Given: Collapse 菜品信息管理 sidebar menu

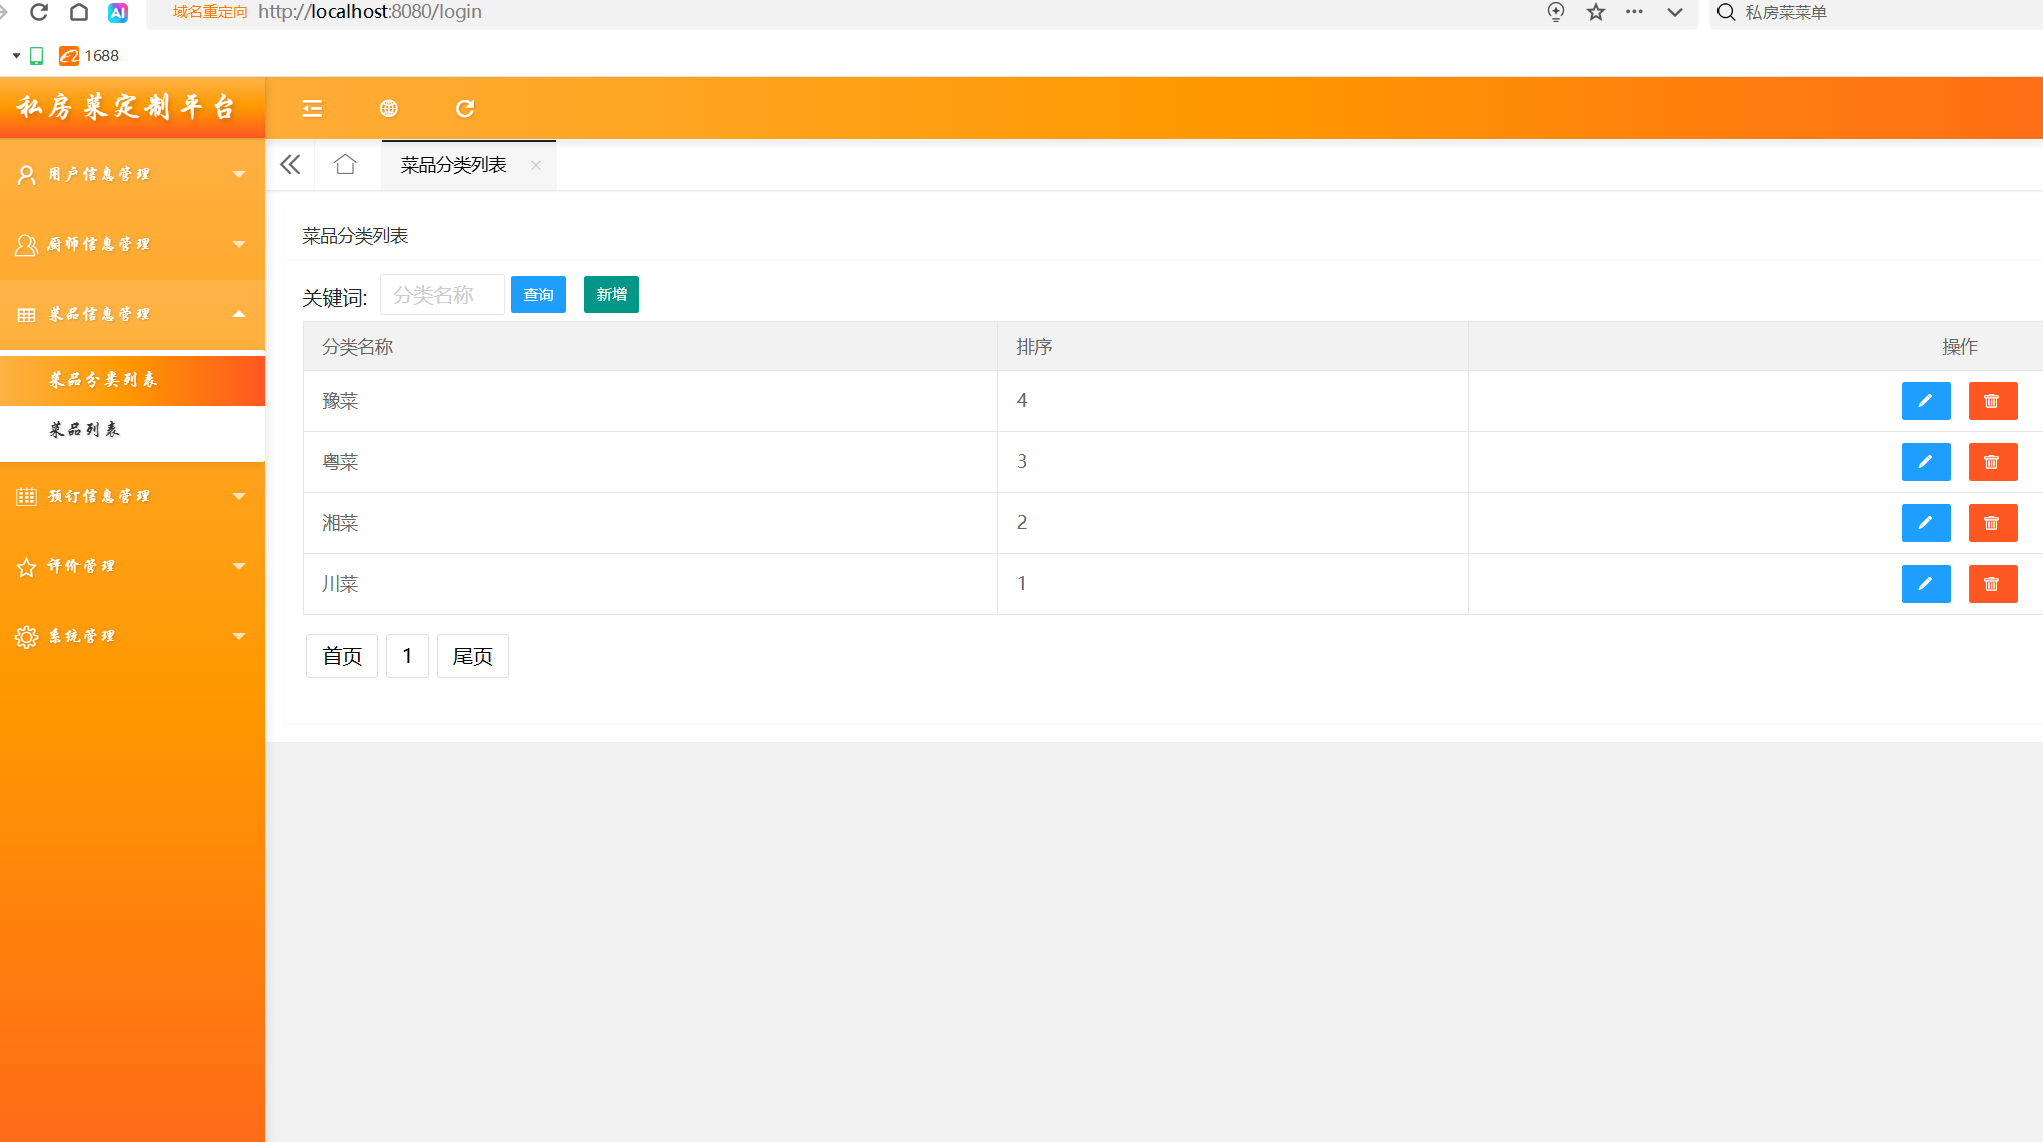Looking at the screenshot, I should (132, 314).
